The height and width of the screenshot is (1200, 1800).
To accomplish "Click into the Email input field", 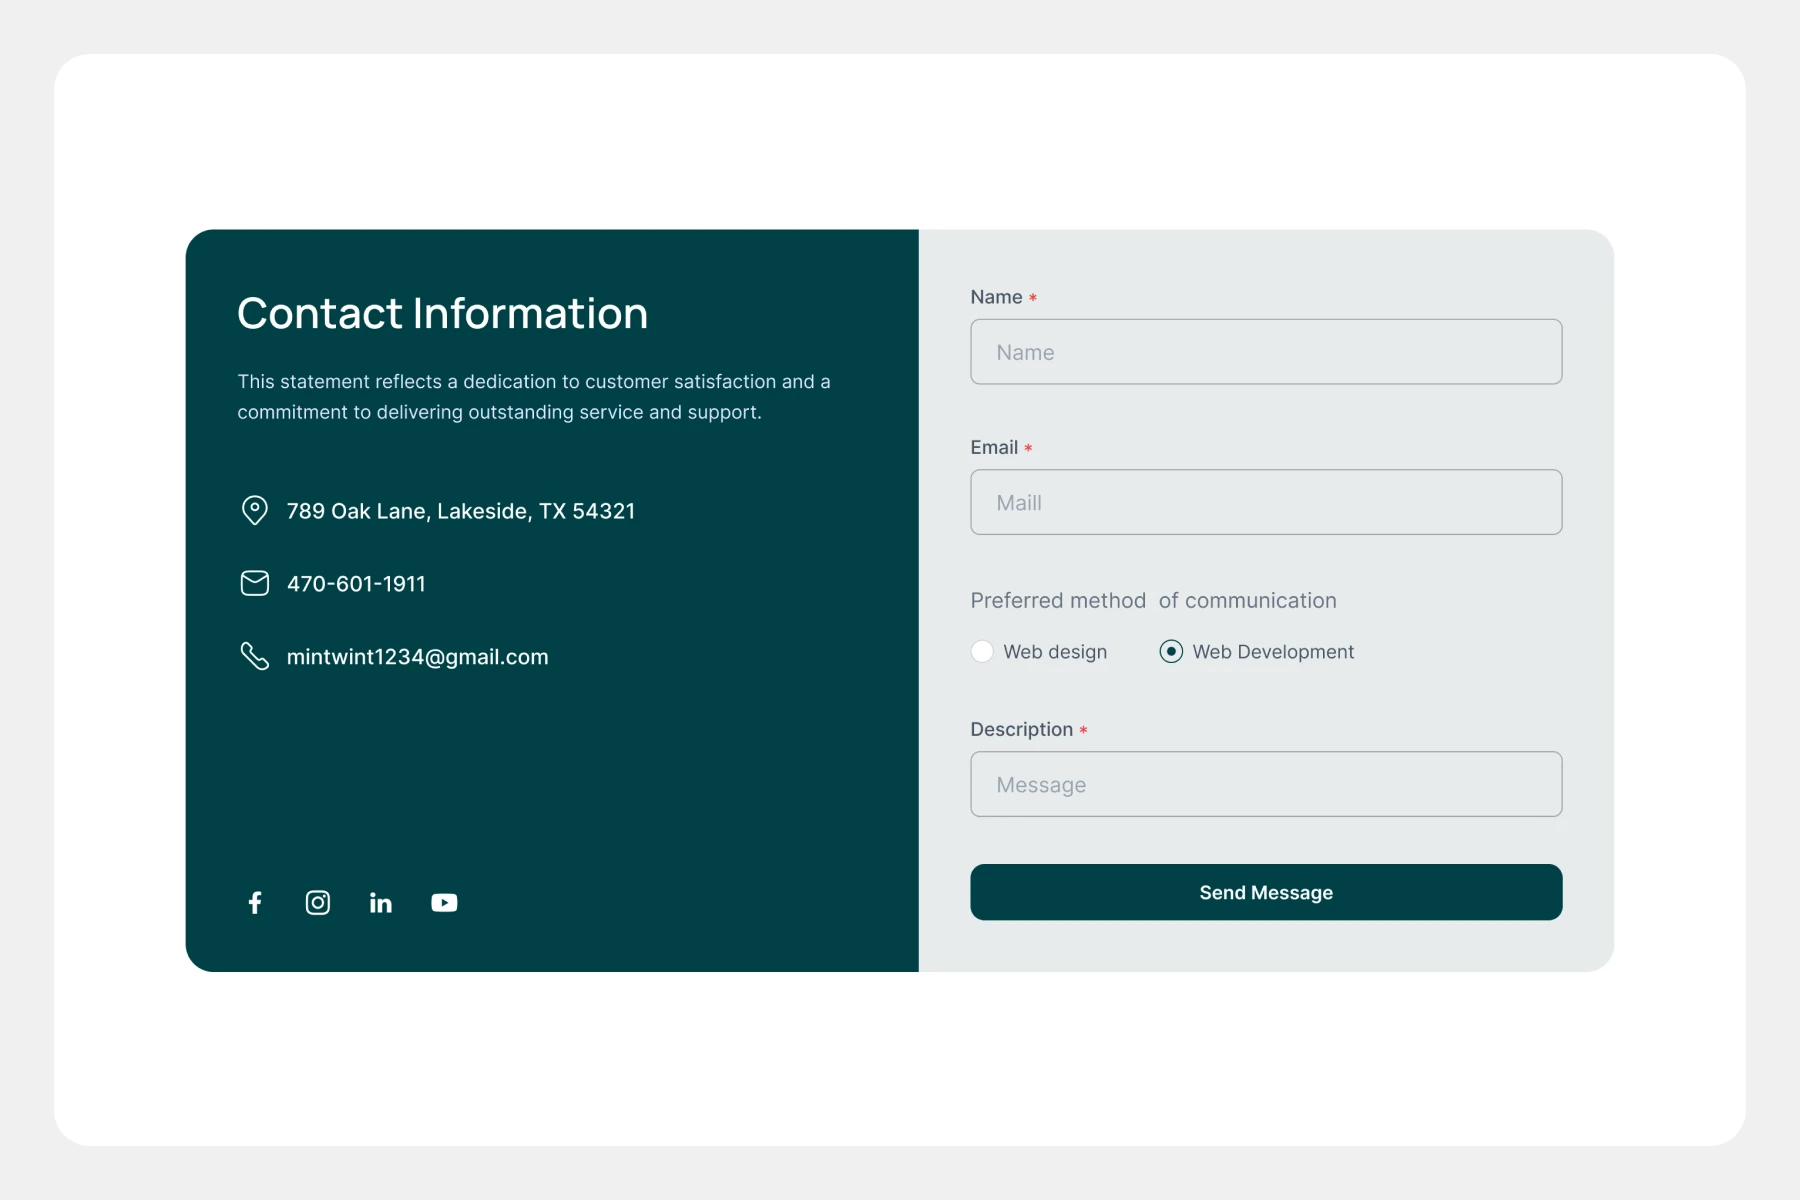I will 1266,502.
